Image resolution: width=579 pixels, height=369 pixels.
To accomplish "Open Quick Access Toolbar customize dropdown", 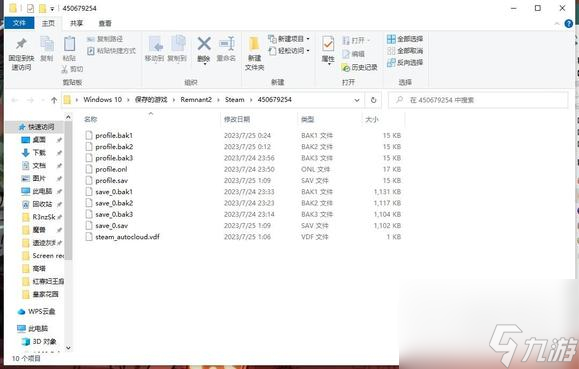I will coord(52,8).
